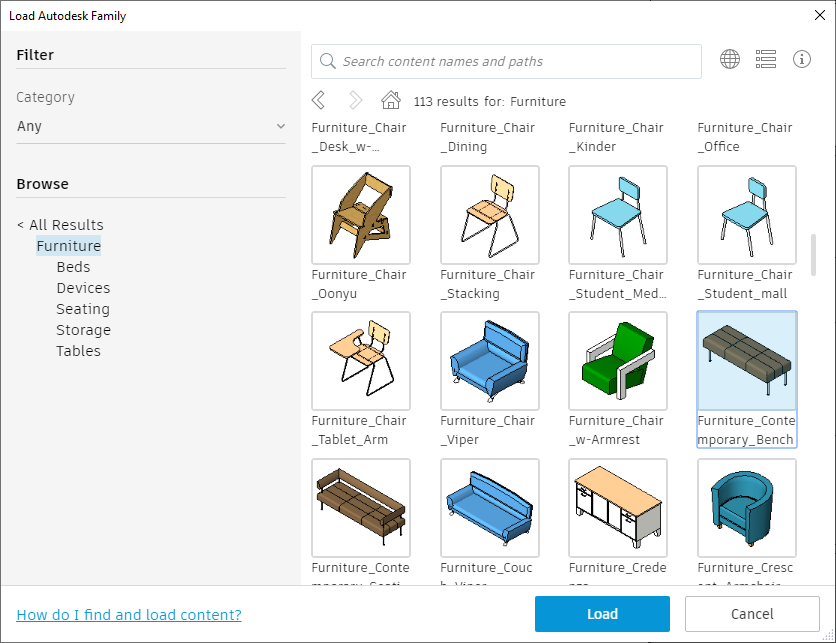Screen dimensions: 836x643
Task: Open the Storage subcategory
Action: point(84,330)
